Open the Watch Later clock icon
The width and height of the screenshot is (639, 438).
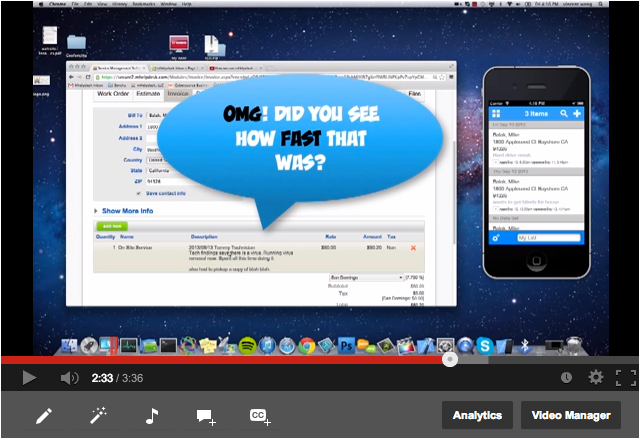(x=566, y=378)
